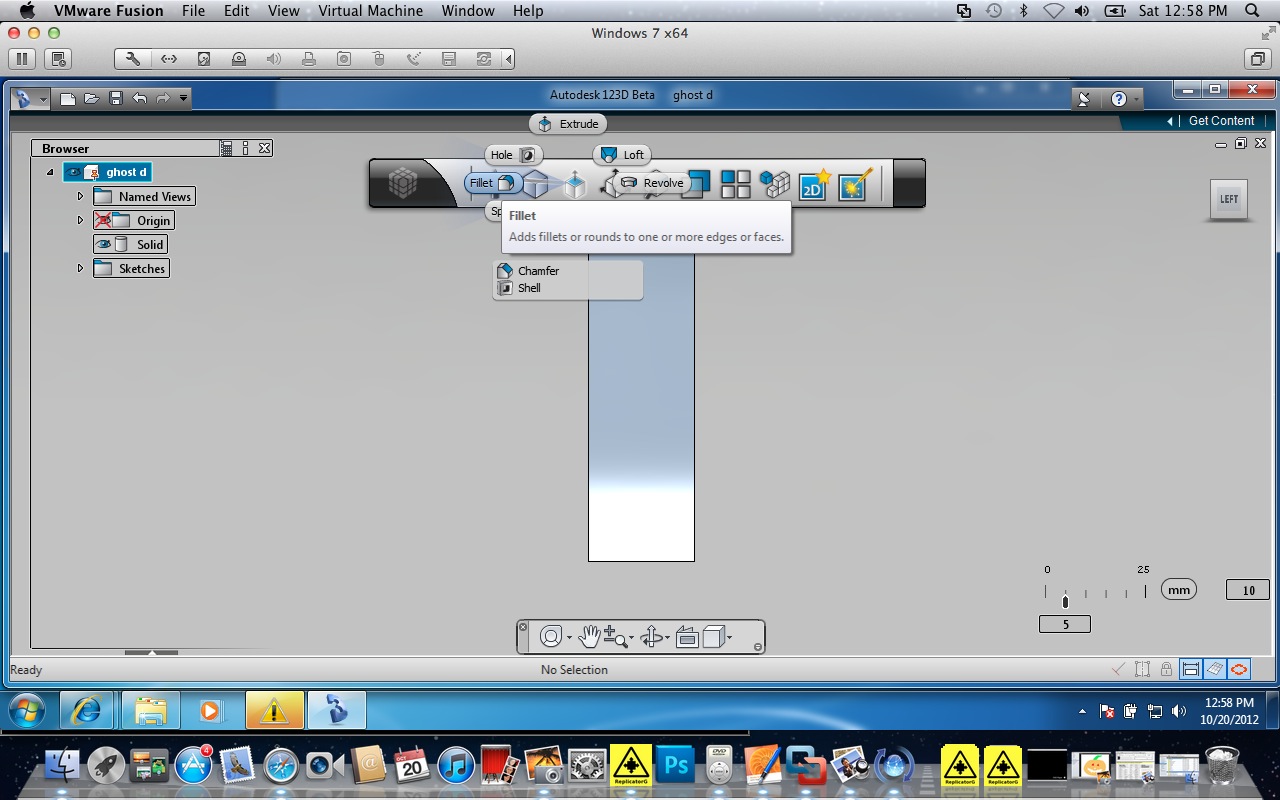
Task: Open navigation wheel dropdown arrow
Action: coord(569,638)
